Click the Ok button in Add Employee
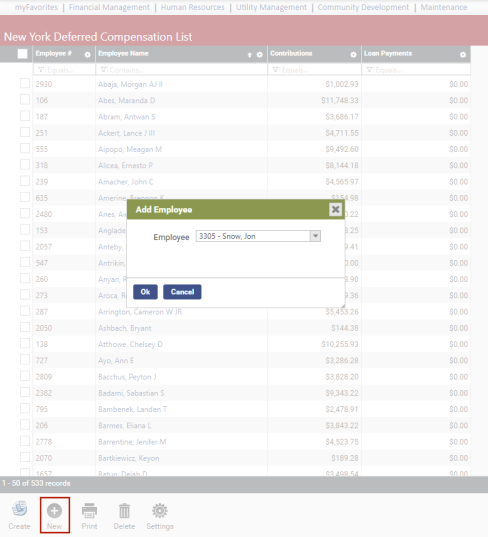Image resolution: width=488 pixels, height=537 pixels. (145, 292)
